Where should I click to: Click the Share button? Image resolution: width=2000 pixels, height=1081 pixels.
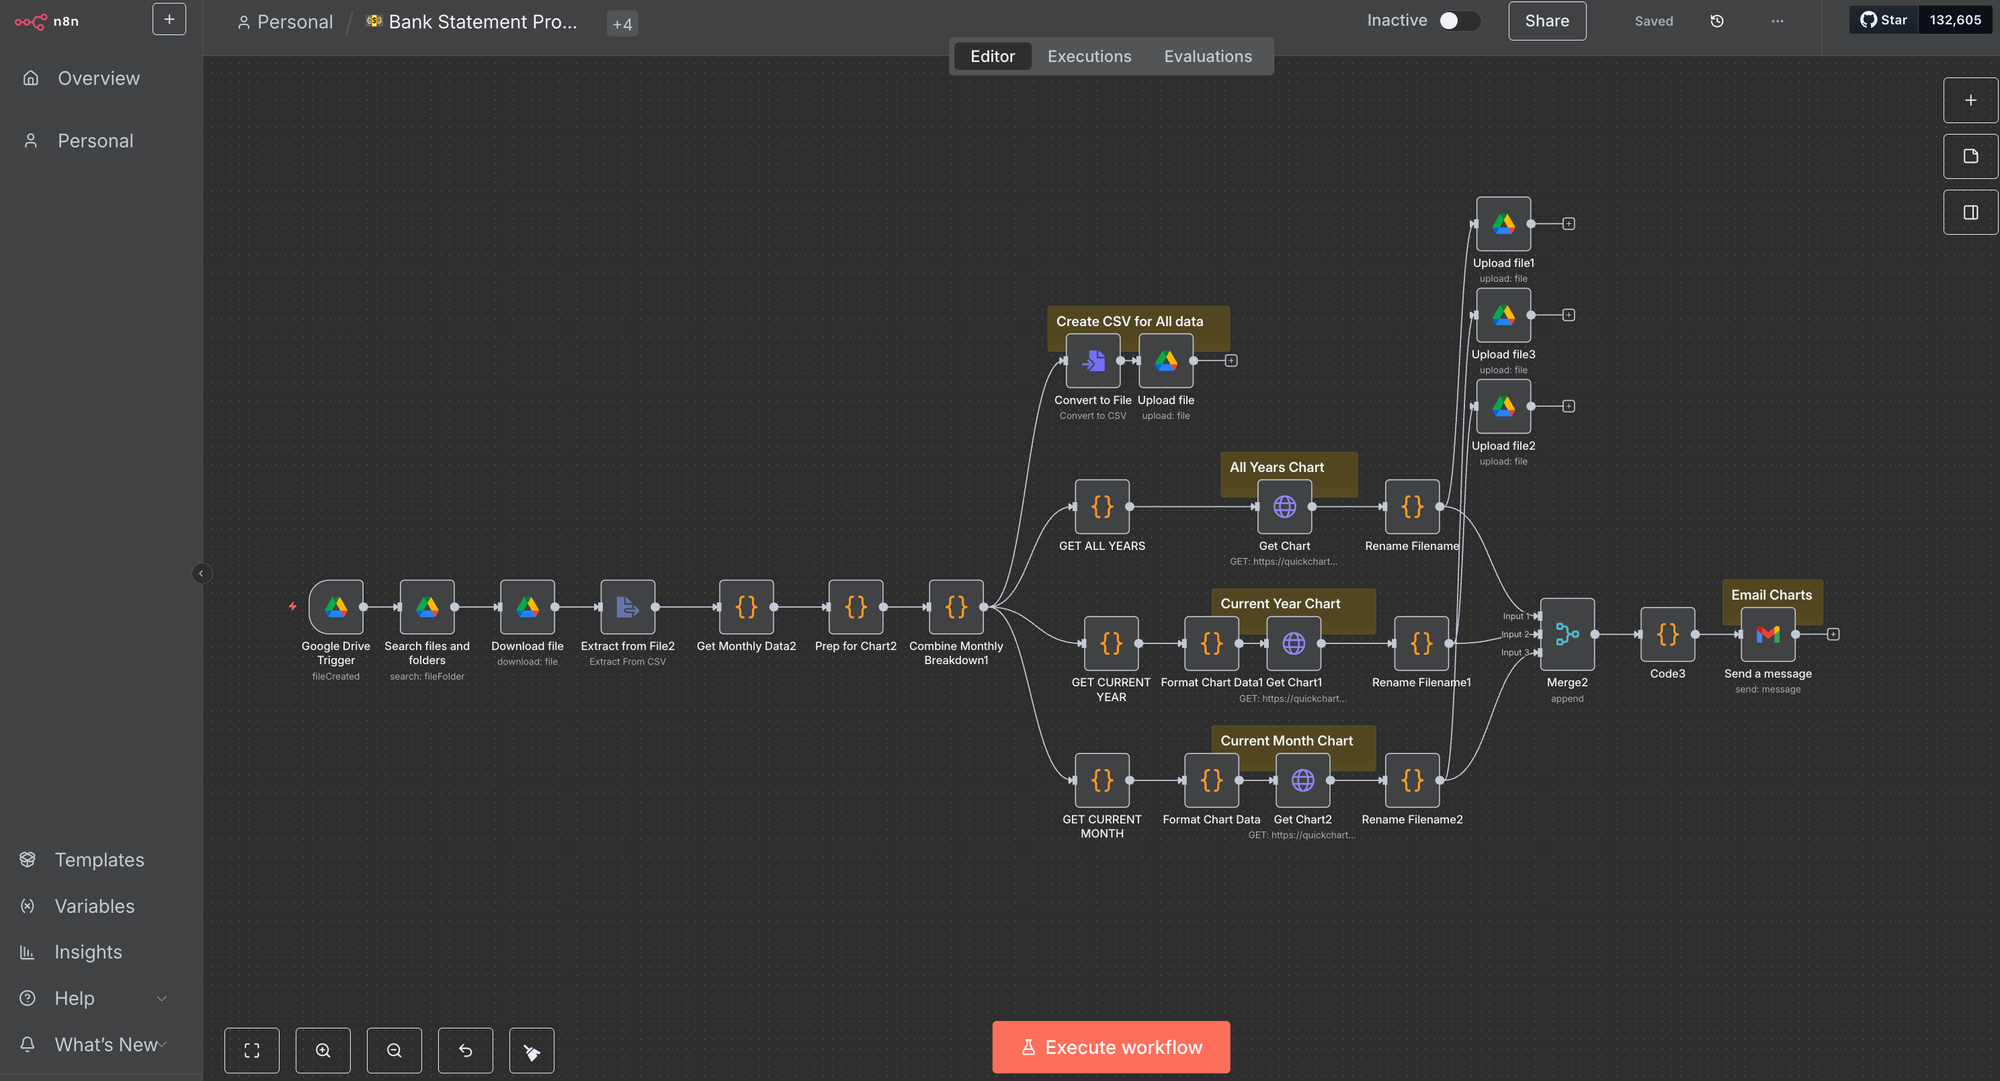click(x=1547, y=21)
